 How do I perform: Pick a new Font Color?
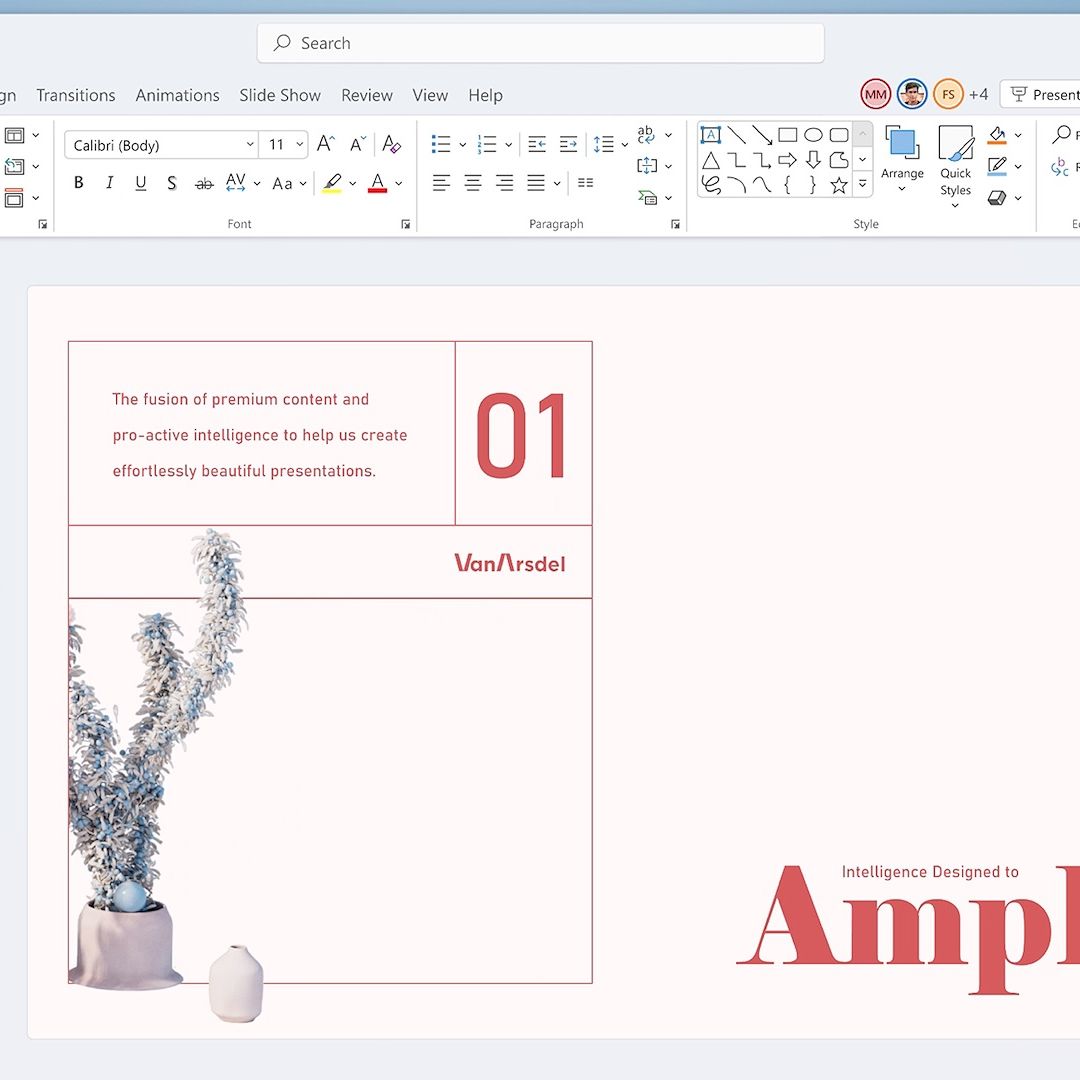[x=378, y=183]
